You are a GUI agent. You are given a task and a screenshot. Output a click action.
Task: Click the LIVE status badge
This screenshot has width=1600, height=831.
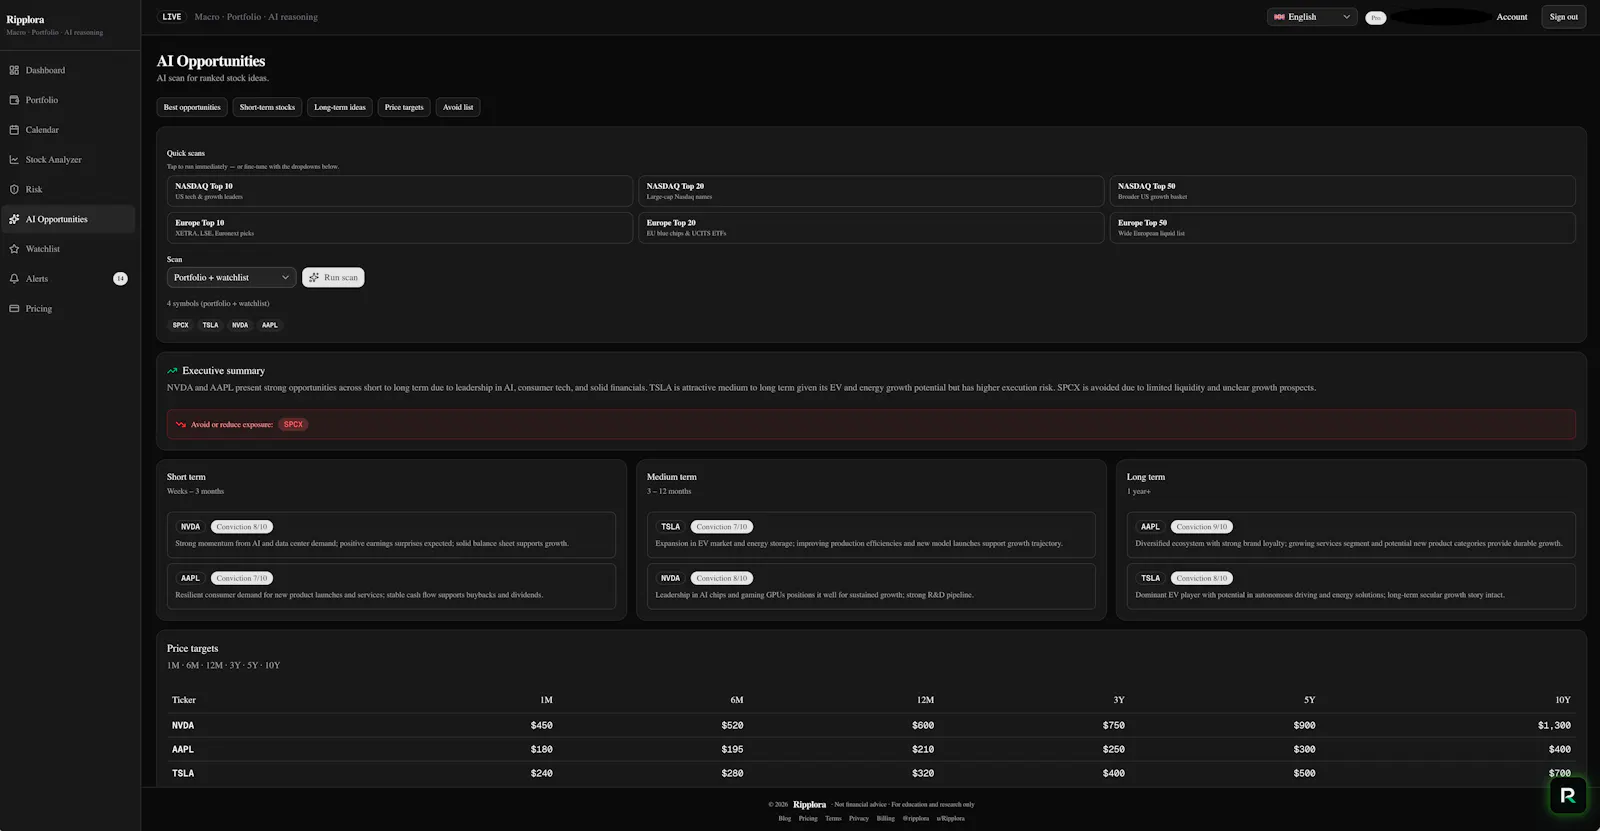pyautogui.click(x=172, y=17)
